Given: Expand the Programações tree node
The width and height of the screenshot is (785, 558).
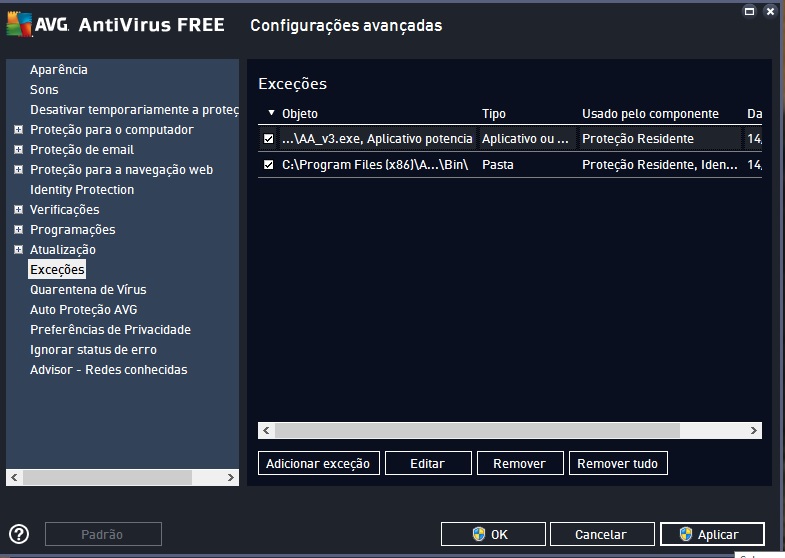Looking at the screenshot, I should [x=19, y=230].
